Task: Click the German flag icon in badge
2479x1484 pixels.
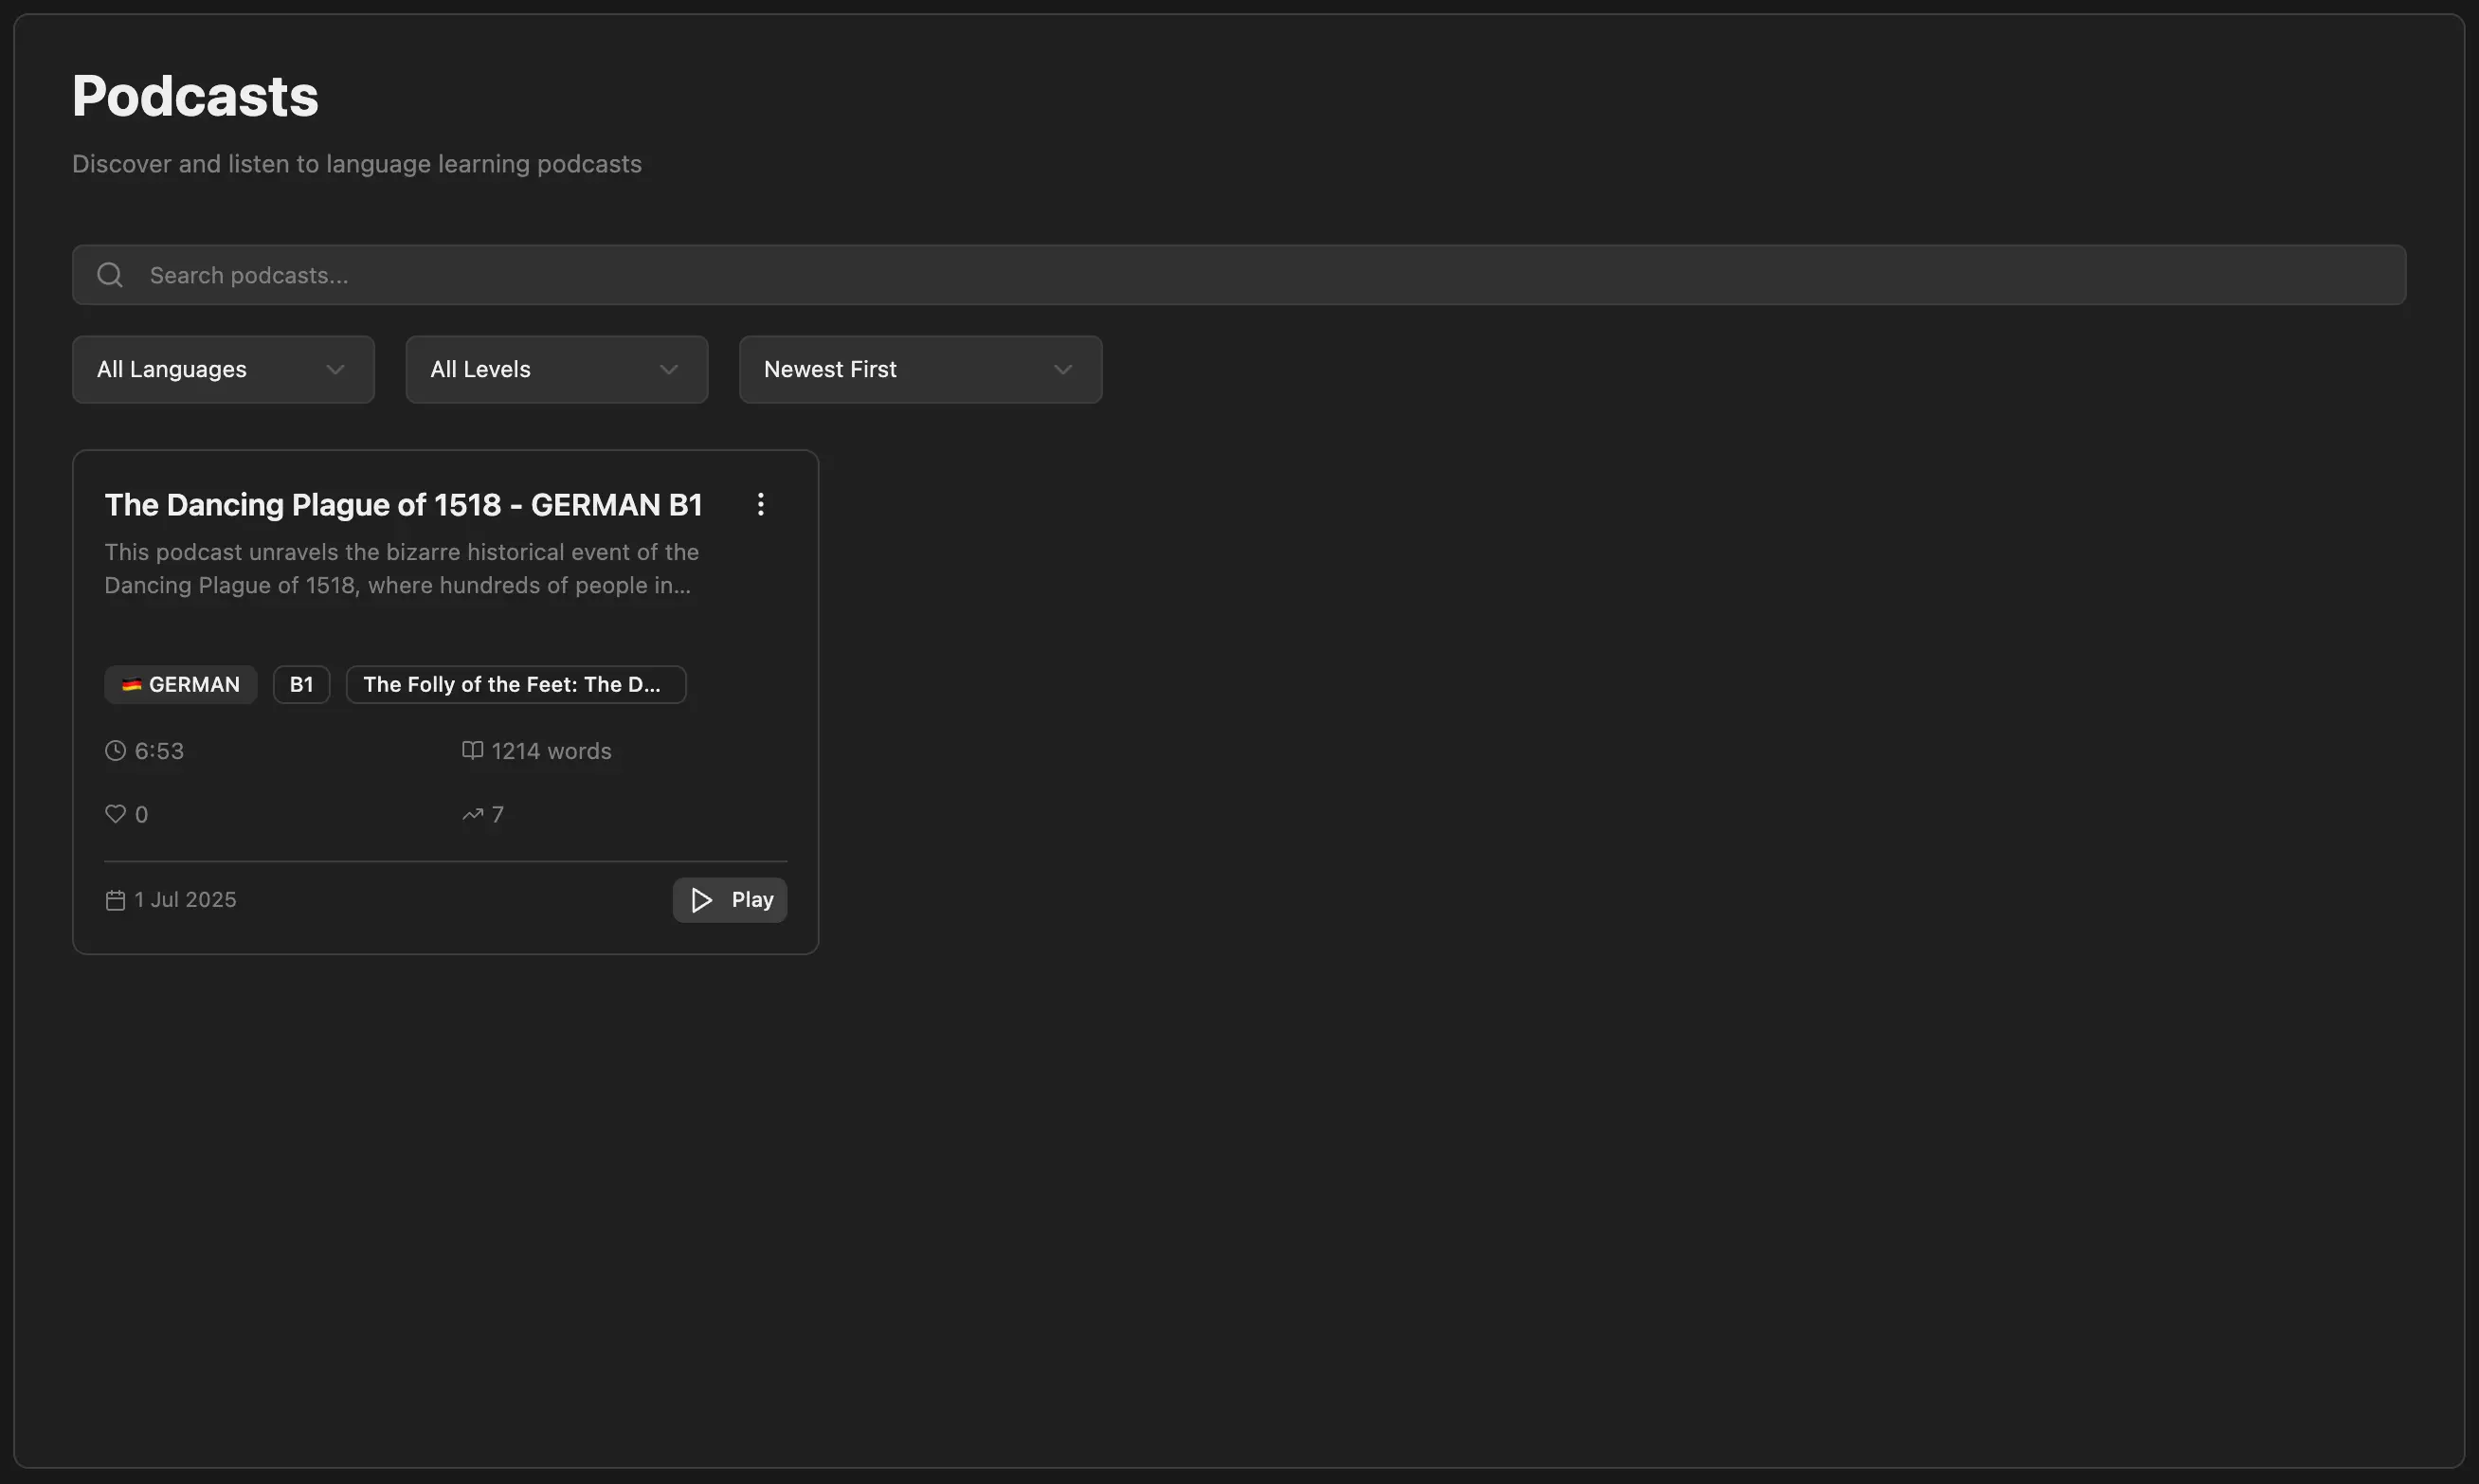Action: pos(131,685)
